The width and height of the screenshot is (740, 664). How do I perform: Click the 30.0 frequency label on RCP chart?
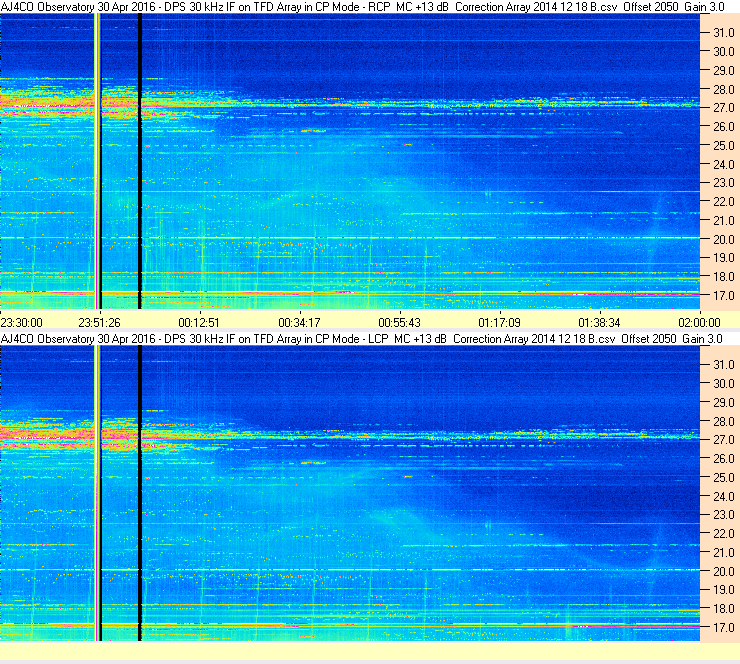[724, 51]
